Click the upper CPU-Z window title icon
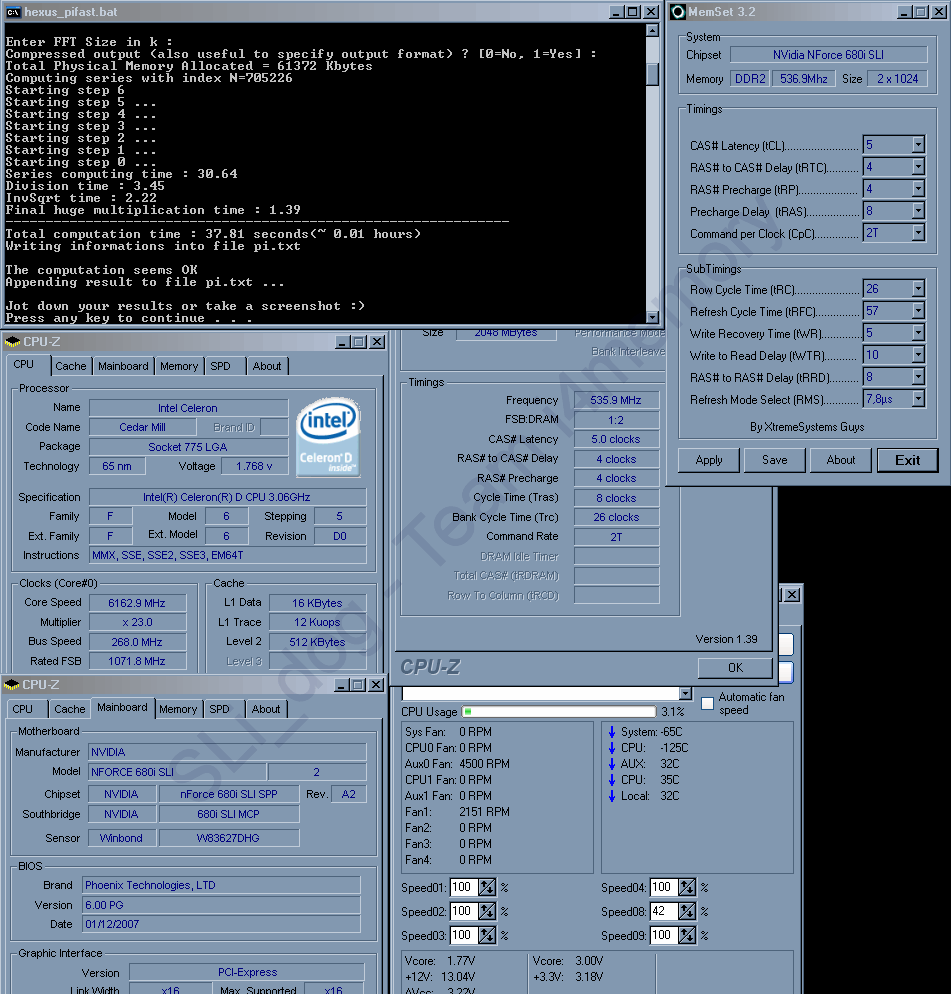 [12, 342]
